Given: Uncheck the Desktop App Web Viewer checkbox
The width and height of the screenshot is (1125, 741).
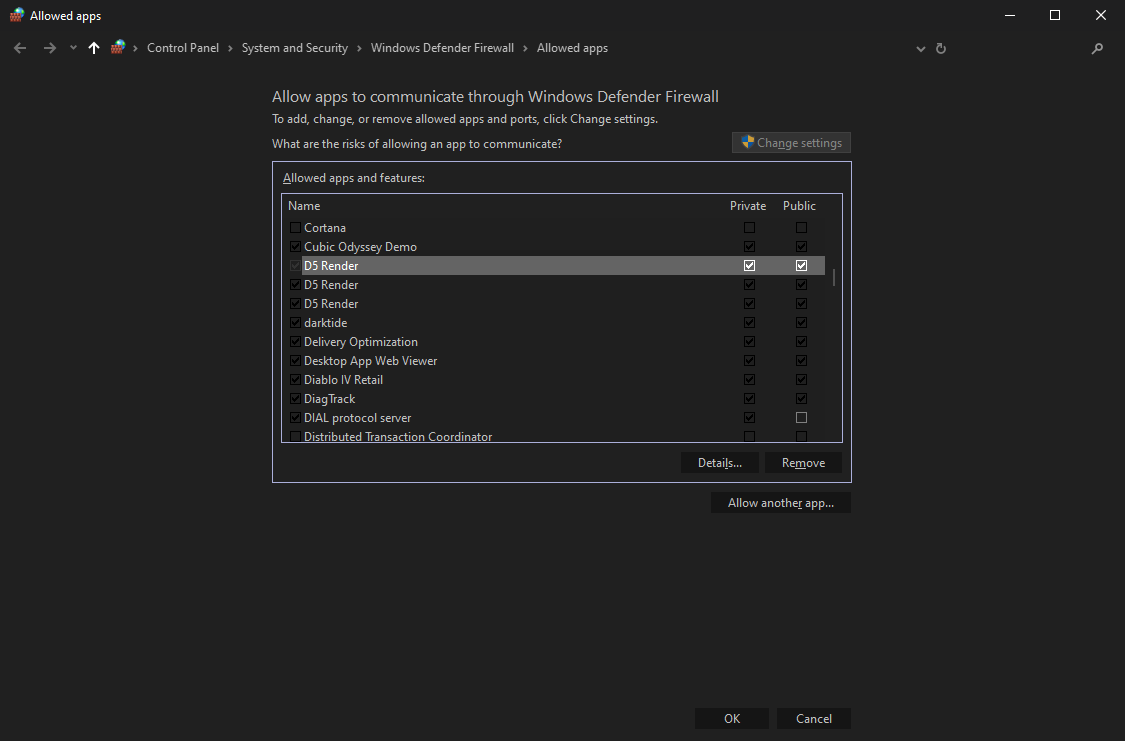Looking at the screenshot, I should (295, 361).
